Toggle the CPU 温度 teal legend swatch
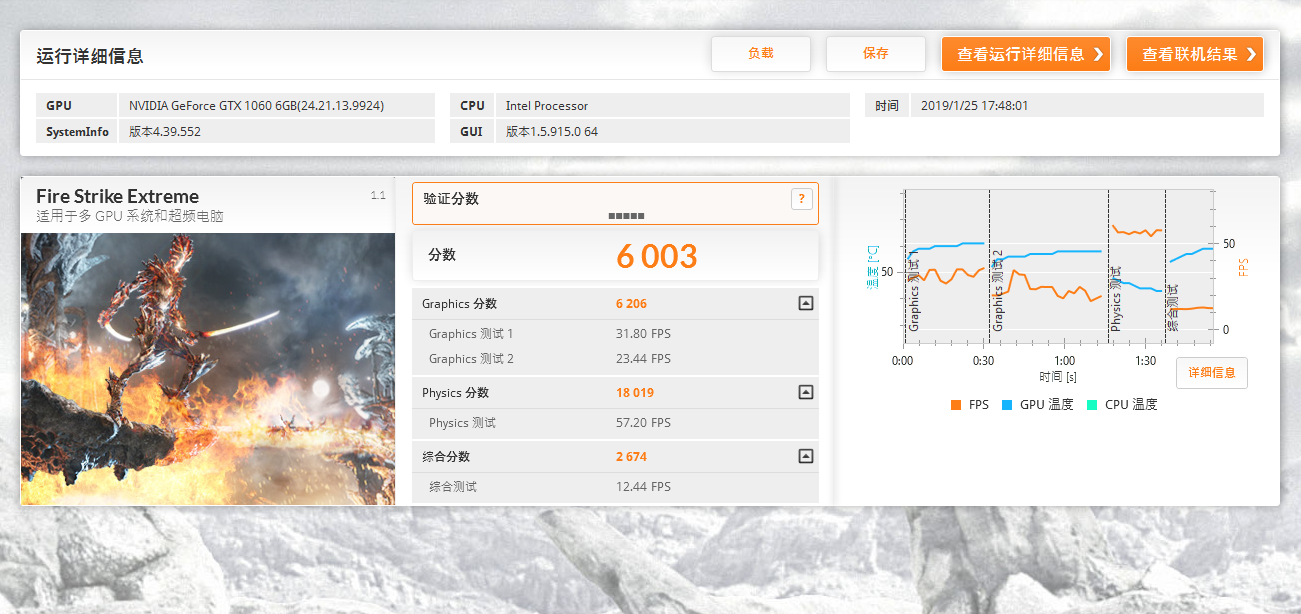The width and height of the screenshot is (1301, 614). point(1092,405)
